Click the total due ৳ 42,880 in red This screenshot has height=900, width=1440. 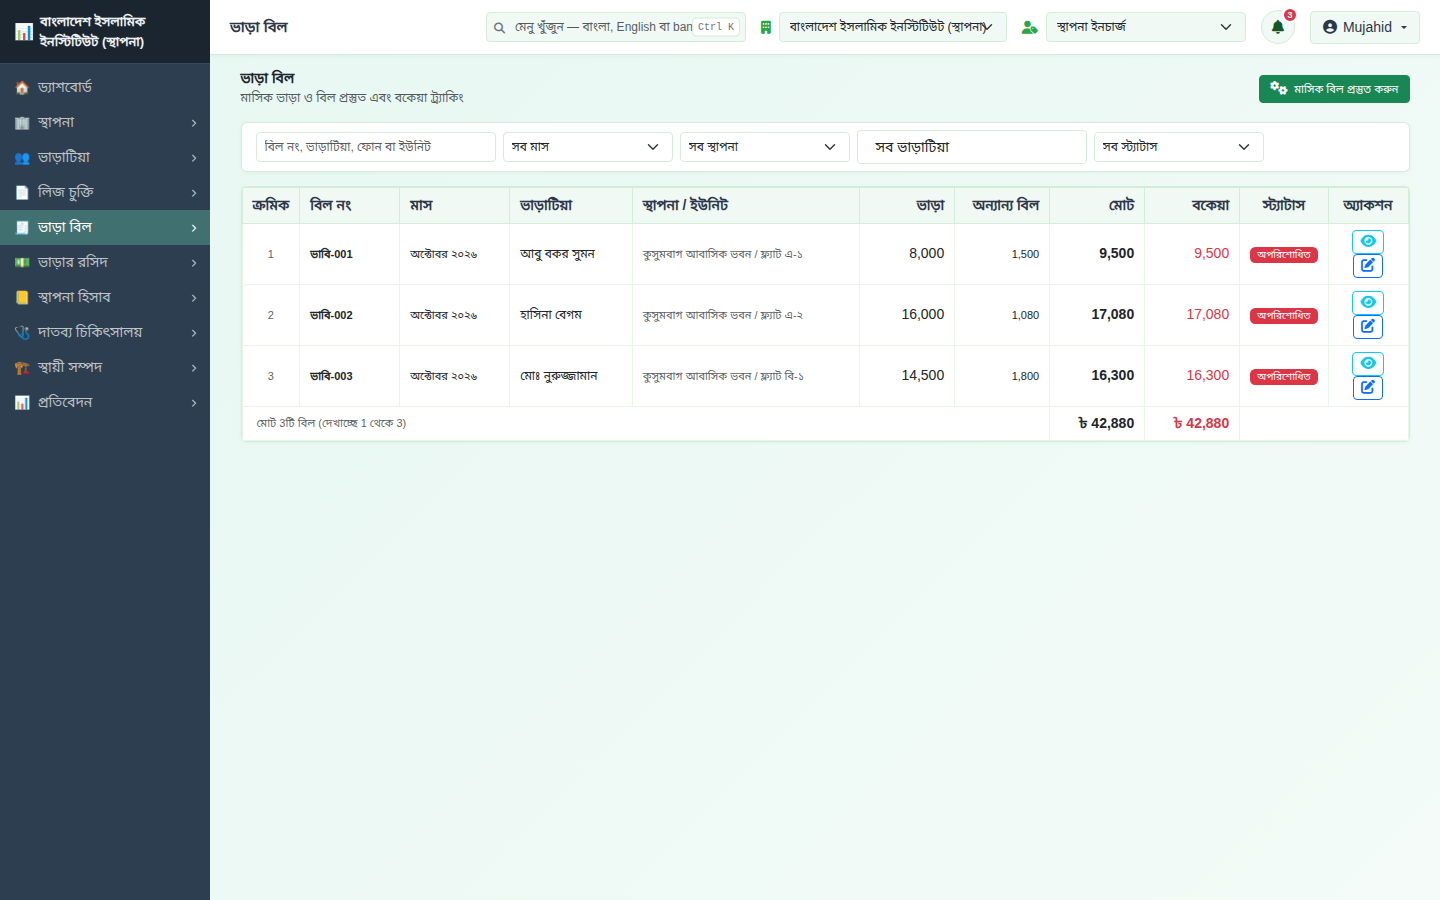point(1201,423)
